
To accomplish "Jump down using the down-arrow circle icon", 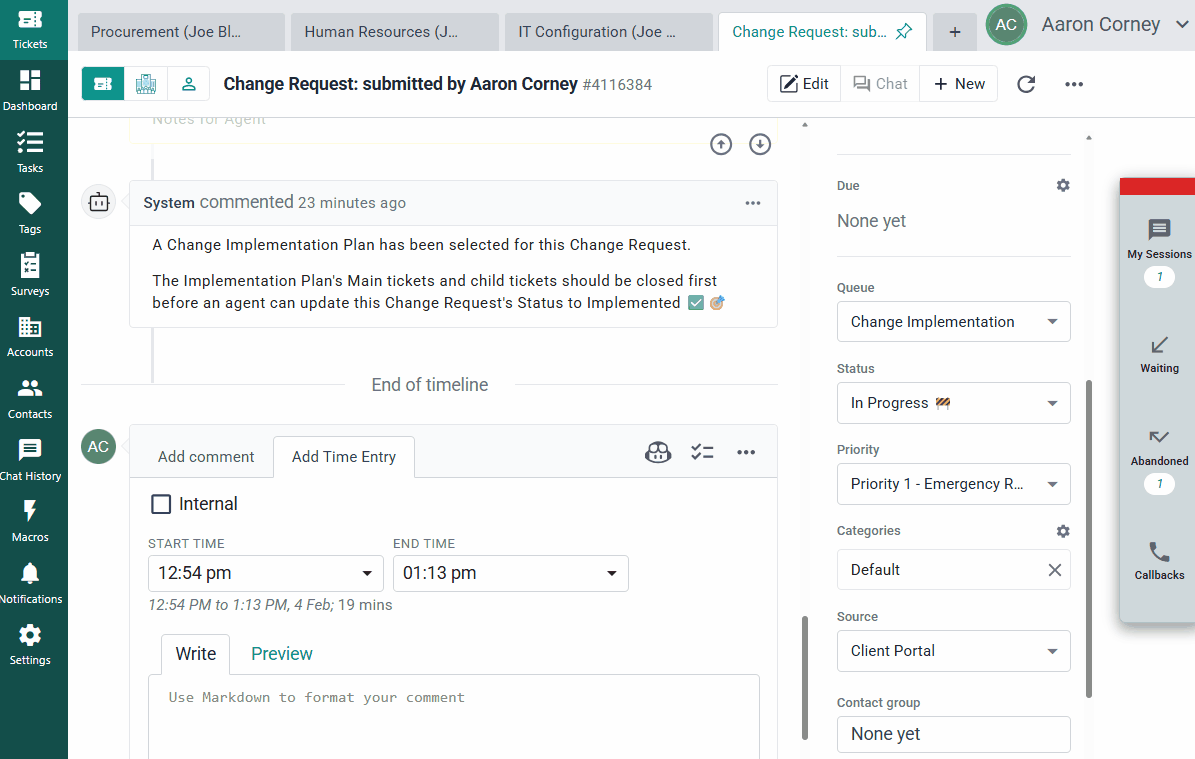I will [x=760, y=145].
